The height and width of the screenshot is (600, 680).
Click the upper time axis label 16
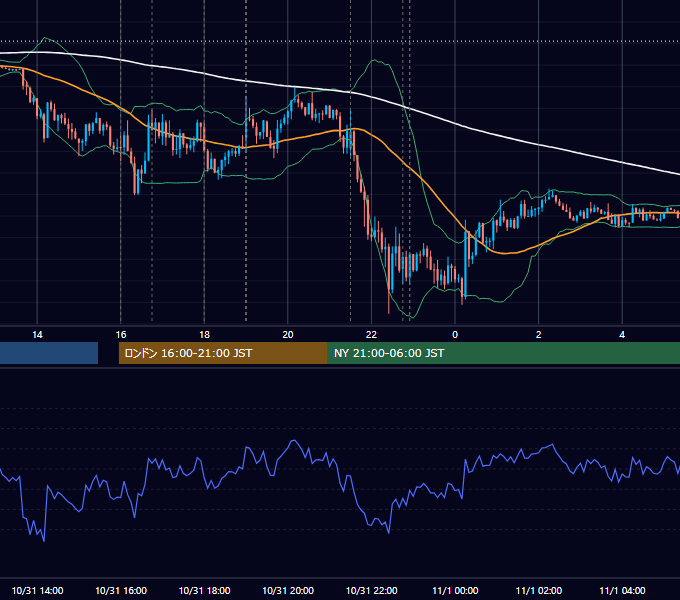pyautogui.click(x=121, y=335)
